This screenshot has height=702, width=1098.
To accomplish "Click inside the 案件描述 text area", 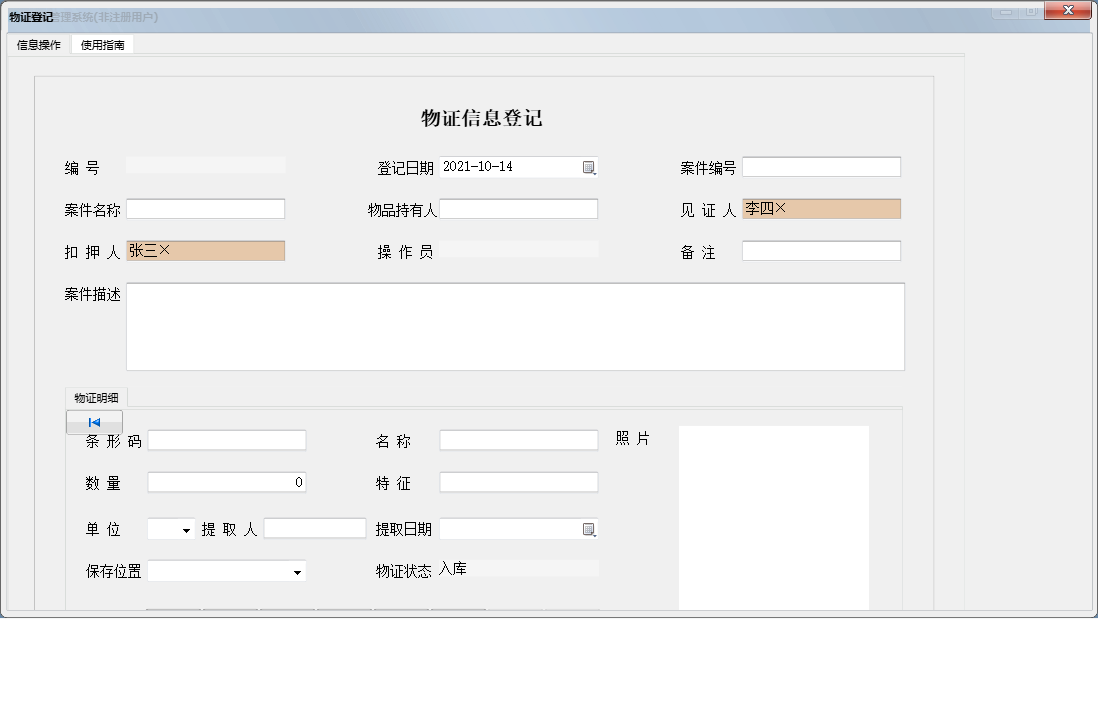I will [x=516, y=325].
